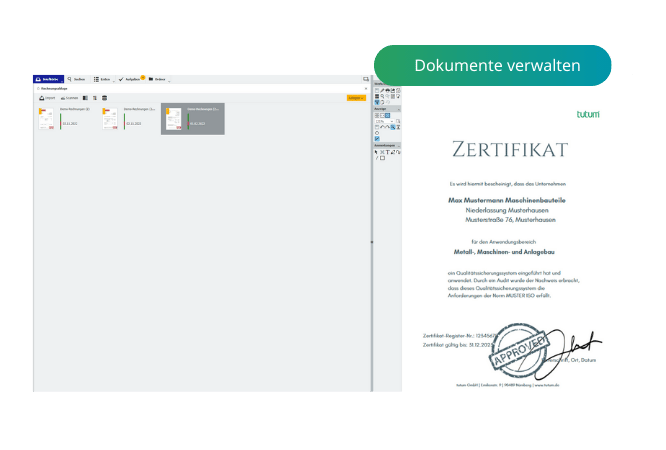666x450 pixels.
Task: Click the orange badge on the Aufgaben tab
Action: click(143, 77)
